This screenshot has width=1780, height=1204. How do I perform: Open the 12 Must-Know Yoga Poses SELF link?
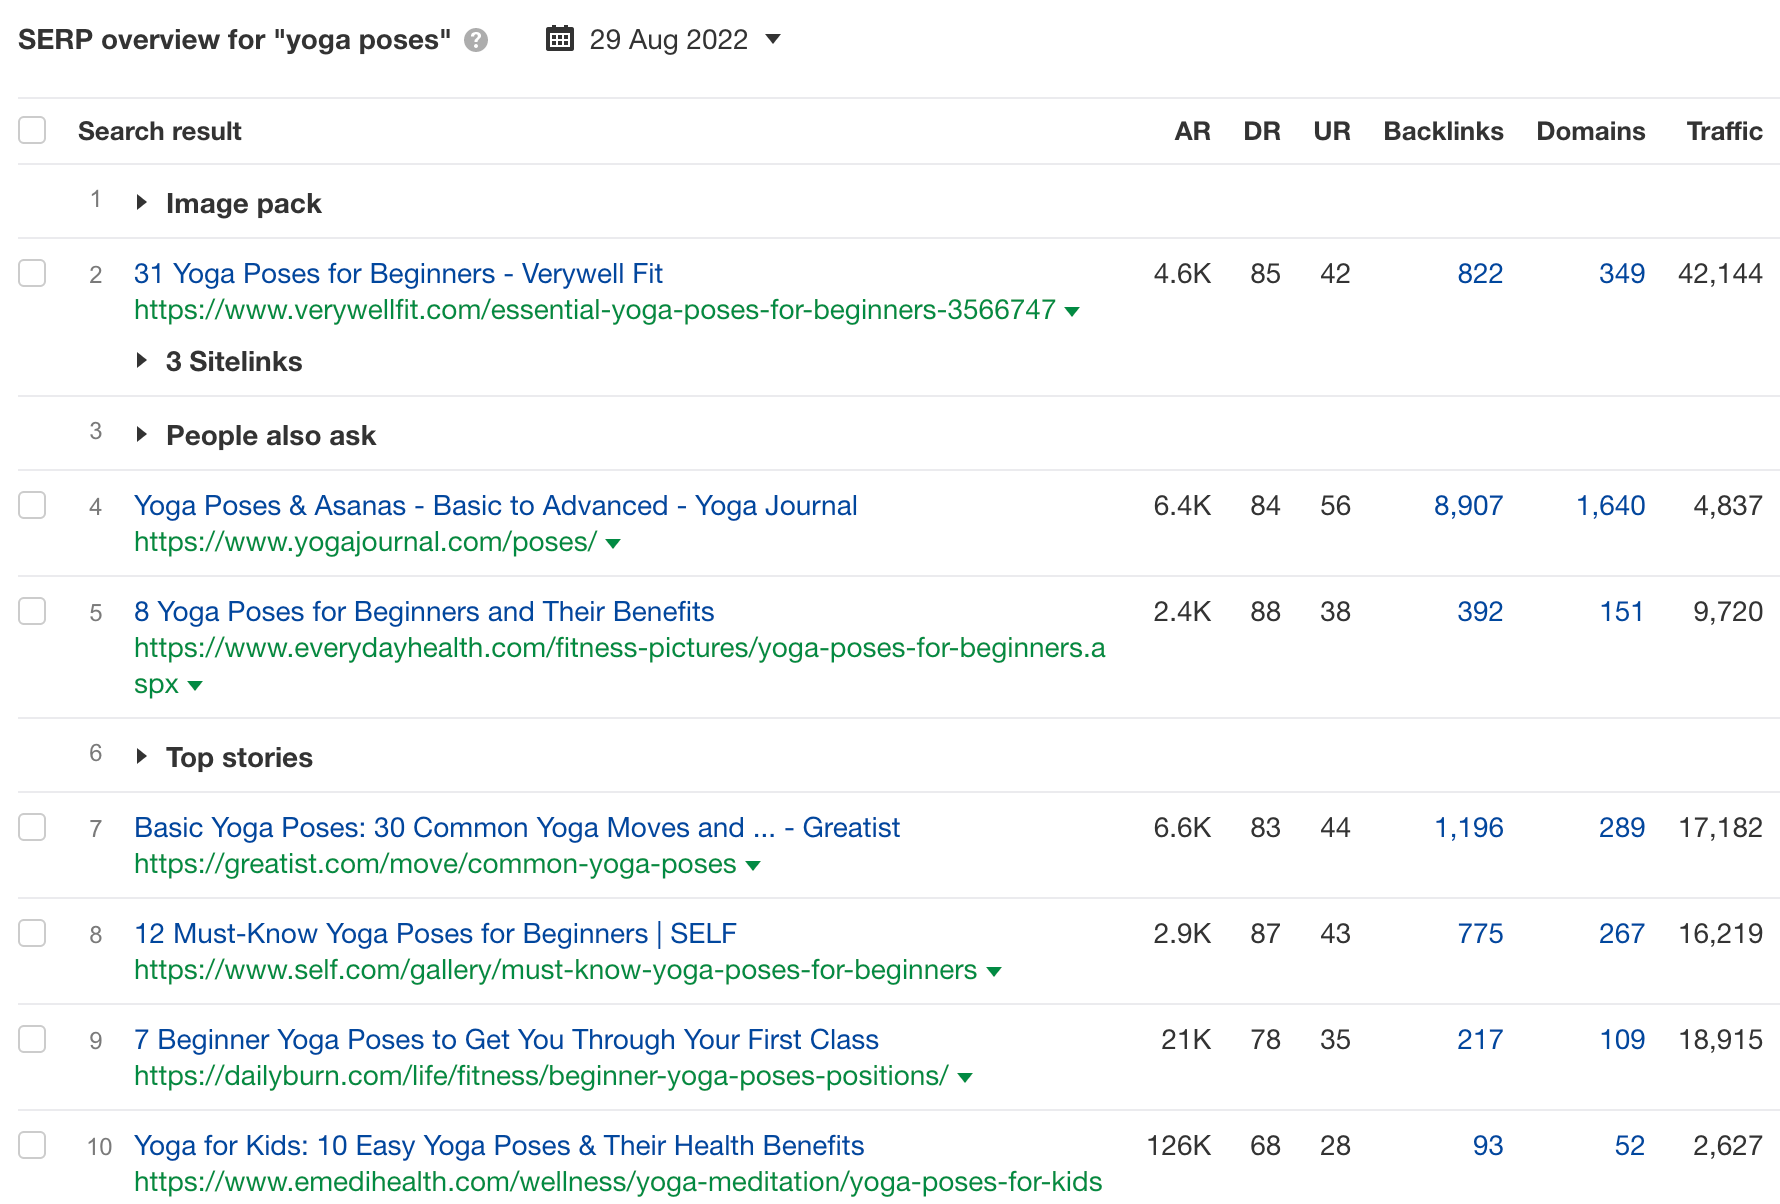coord(435,934)
